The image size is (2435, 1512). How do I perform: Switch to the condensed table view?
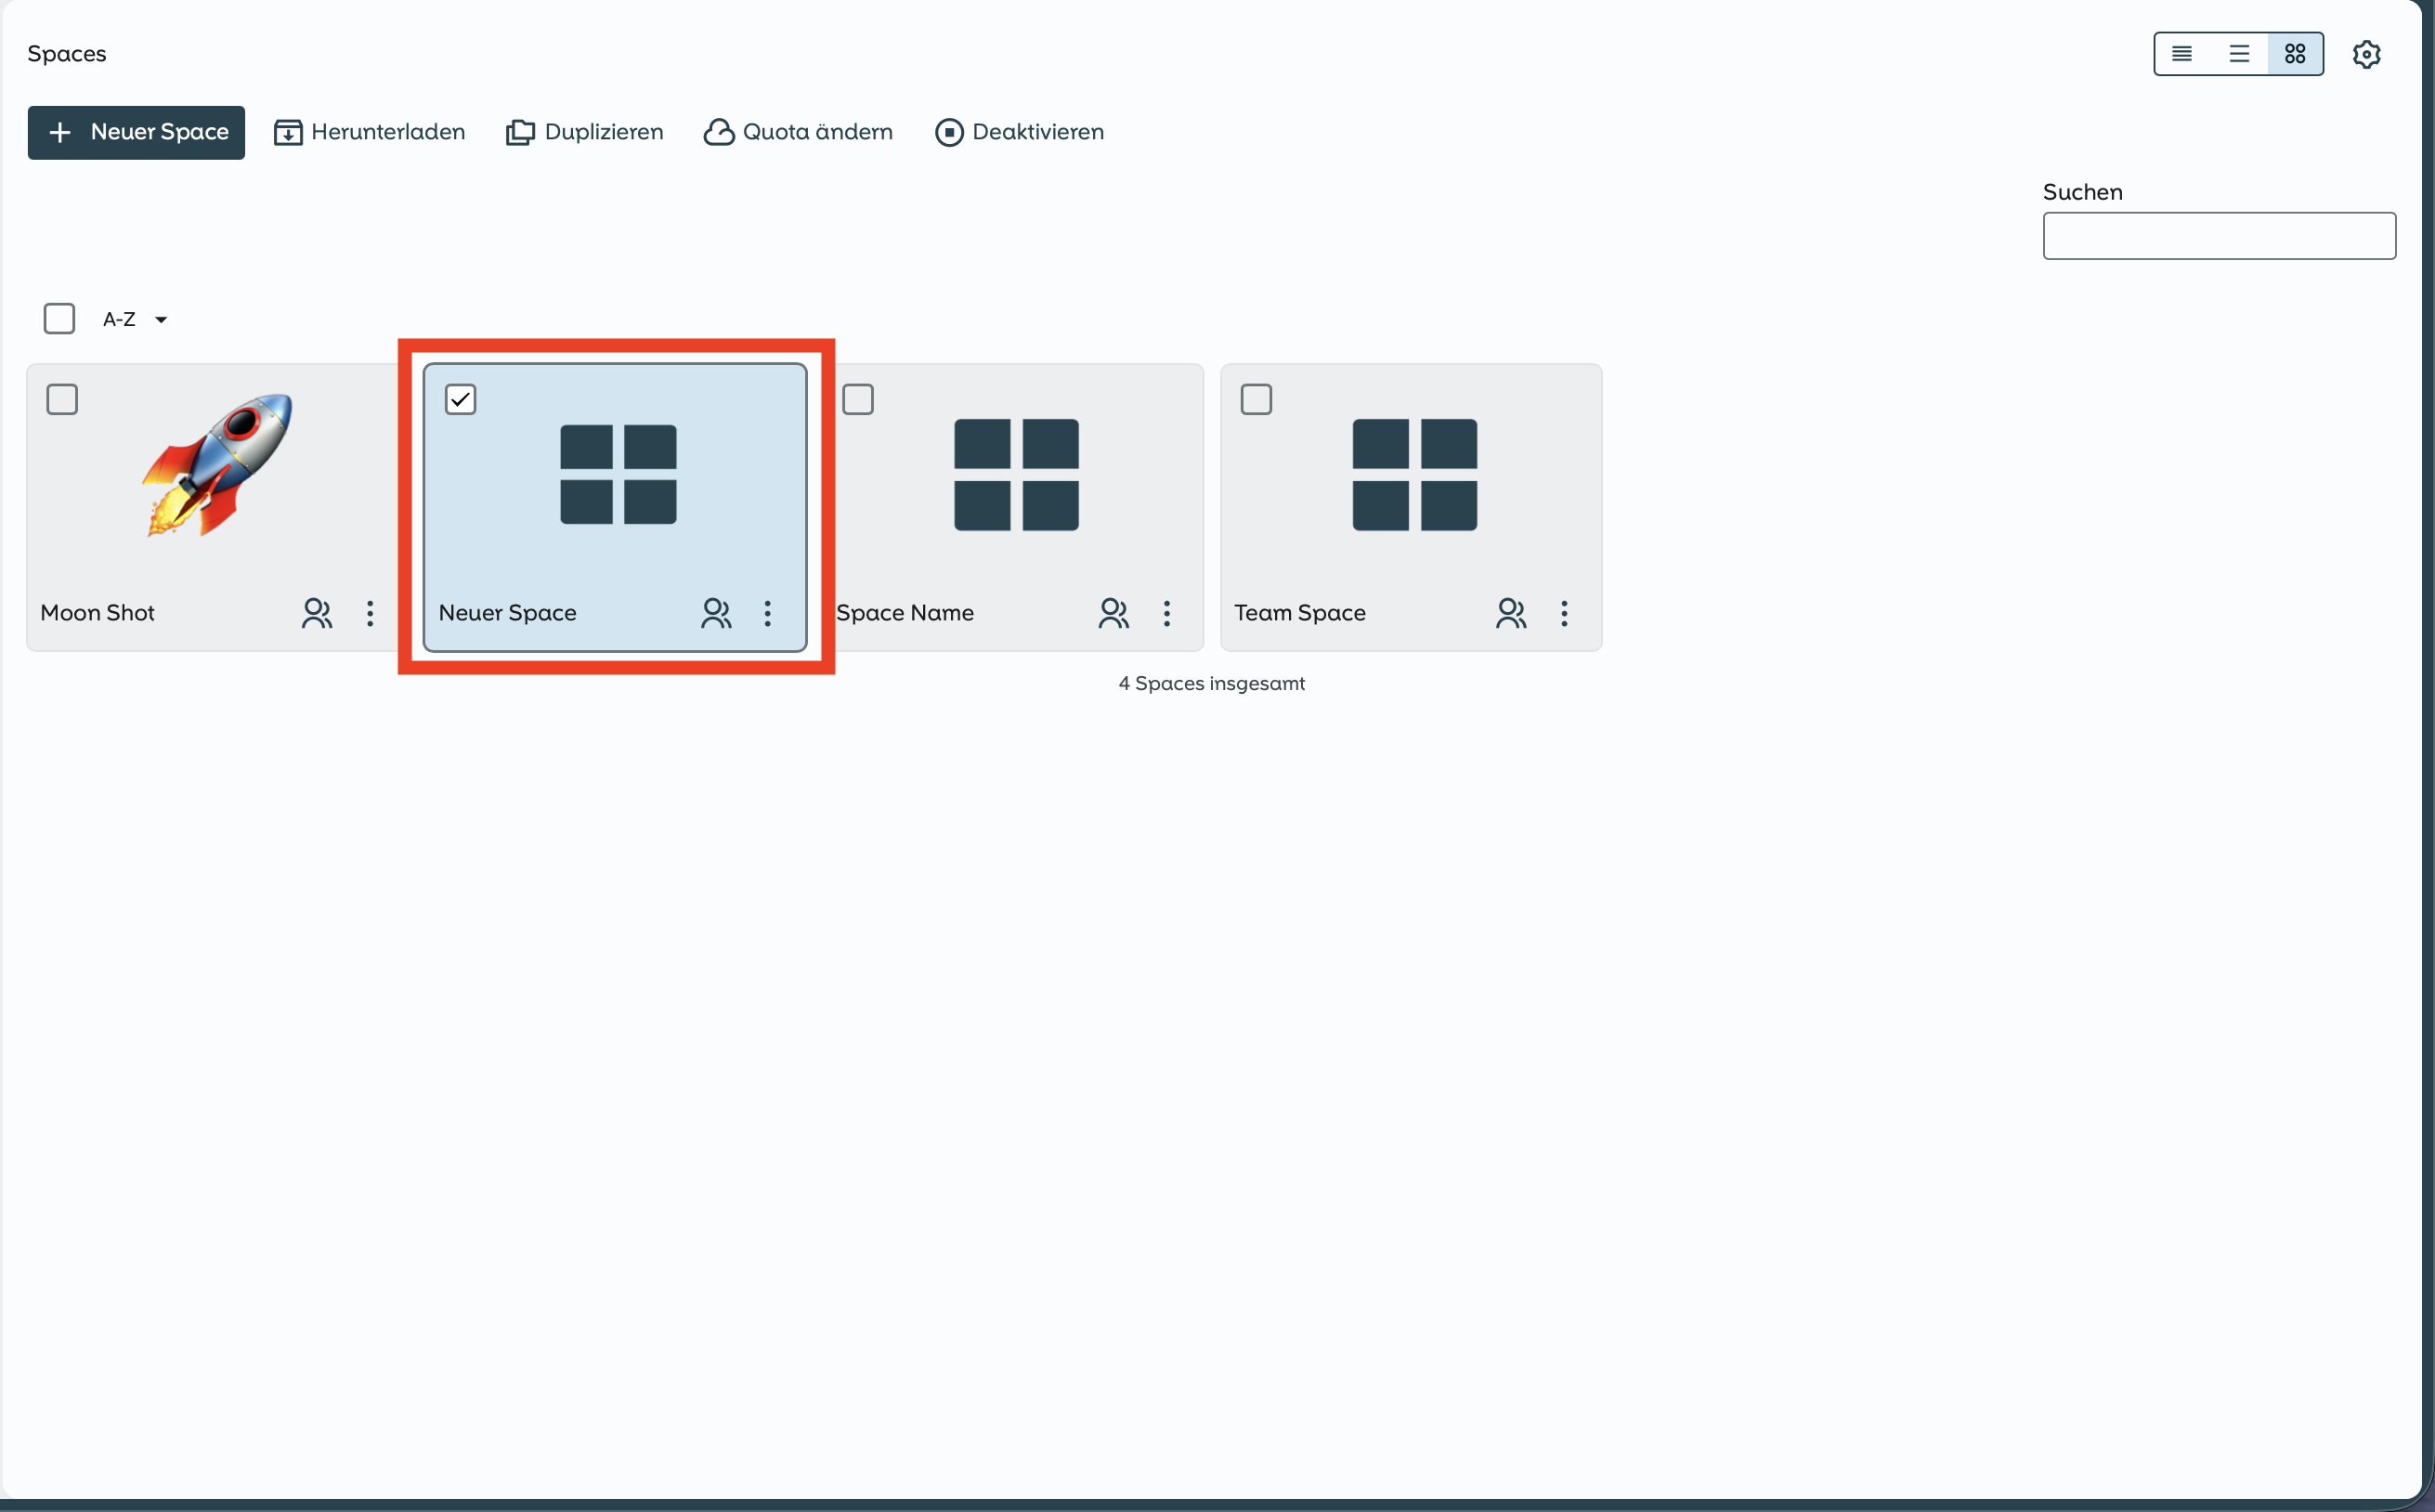click(2182, 54)
